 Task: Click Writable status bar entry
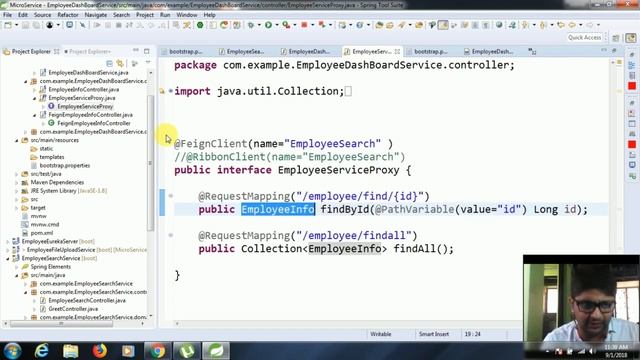tap(380, 334)
